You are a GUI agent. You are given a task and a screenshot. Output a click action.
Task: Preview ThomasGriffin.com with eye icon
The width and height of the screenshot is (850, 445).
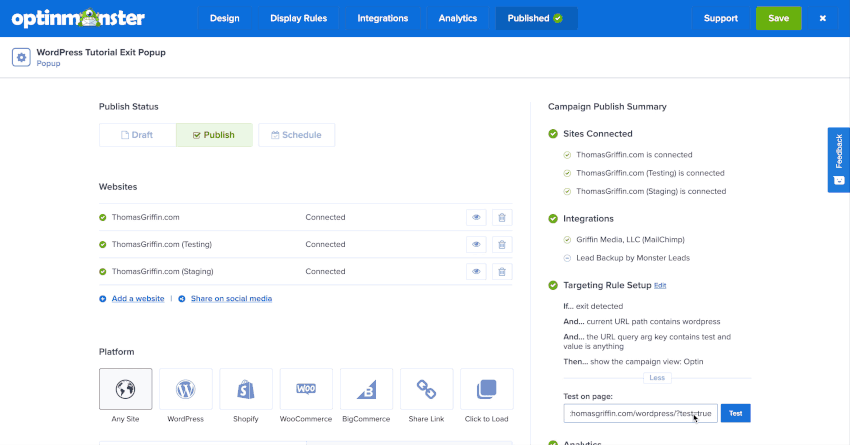[x=476, y=217]
